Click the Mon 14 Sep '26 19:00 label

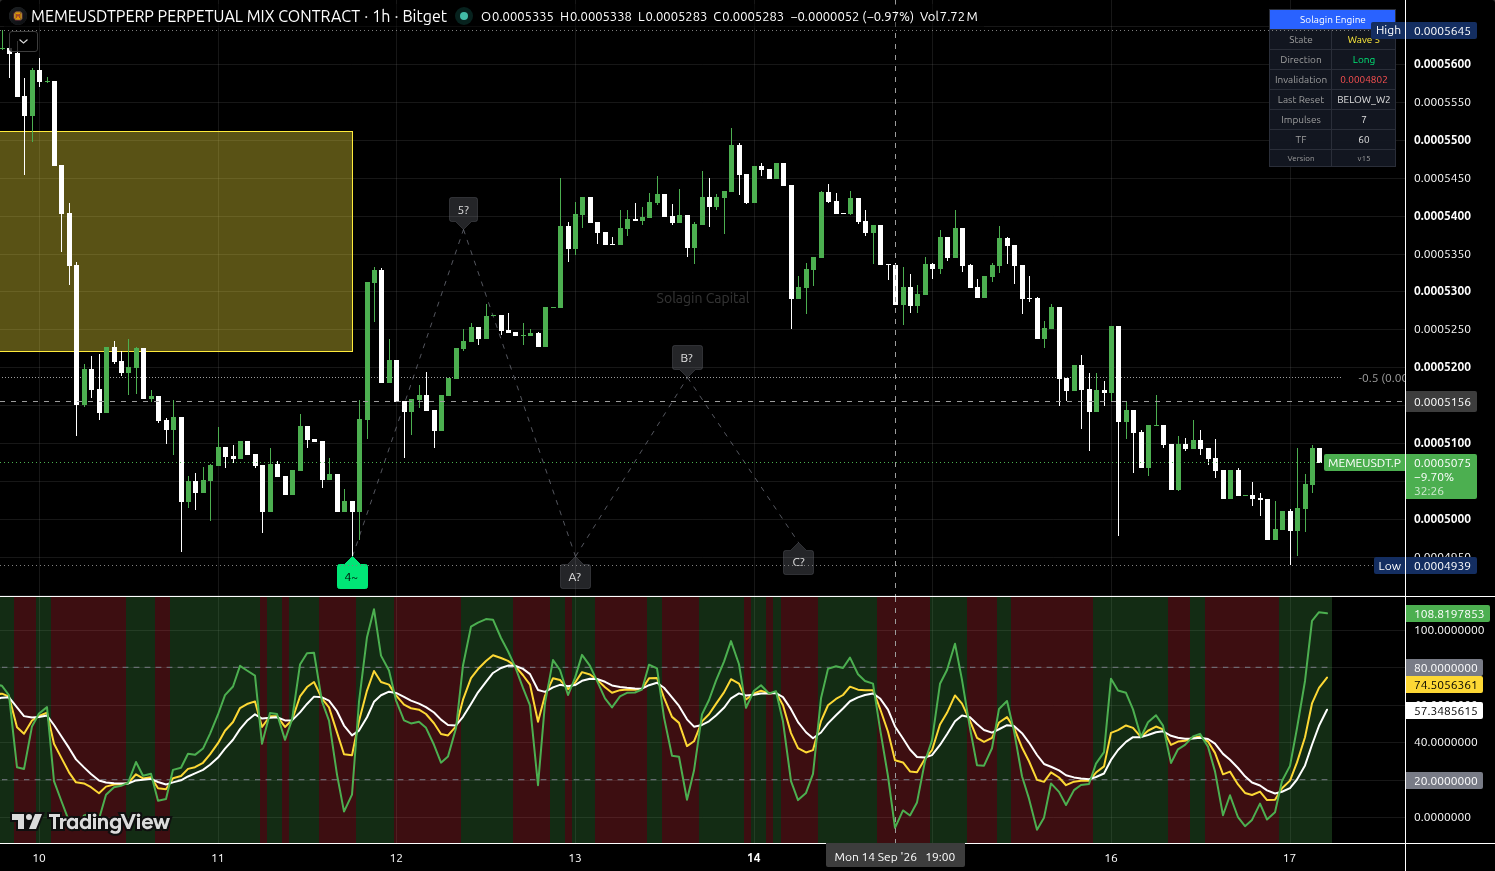click(x=895, y=857)
